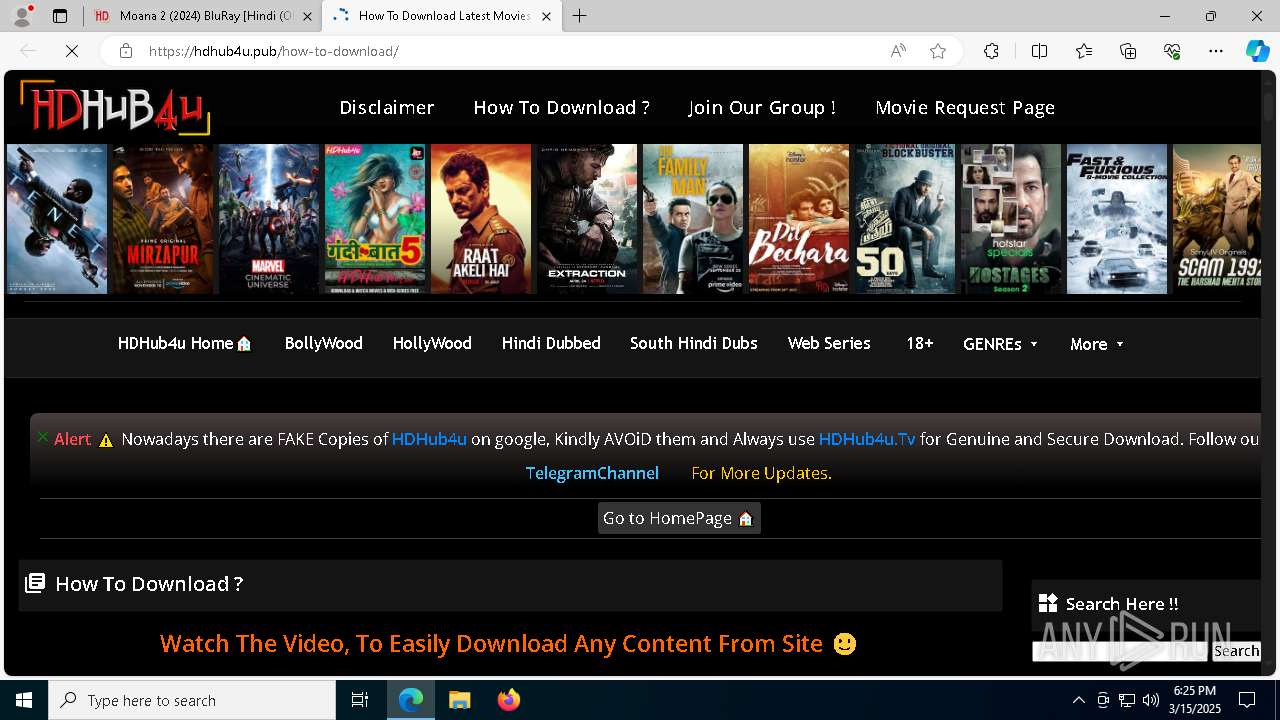Click in the site search field
The height and width of the screenshot is (720, 1280).
[1120, 651]
